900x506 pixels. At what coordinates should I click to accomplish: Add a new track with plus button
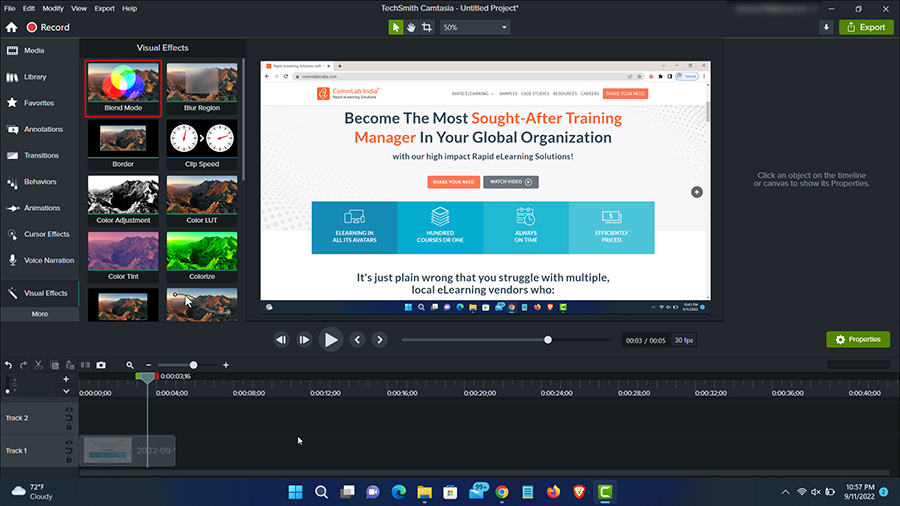click(66, 379)
